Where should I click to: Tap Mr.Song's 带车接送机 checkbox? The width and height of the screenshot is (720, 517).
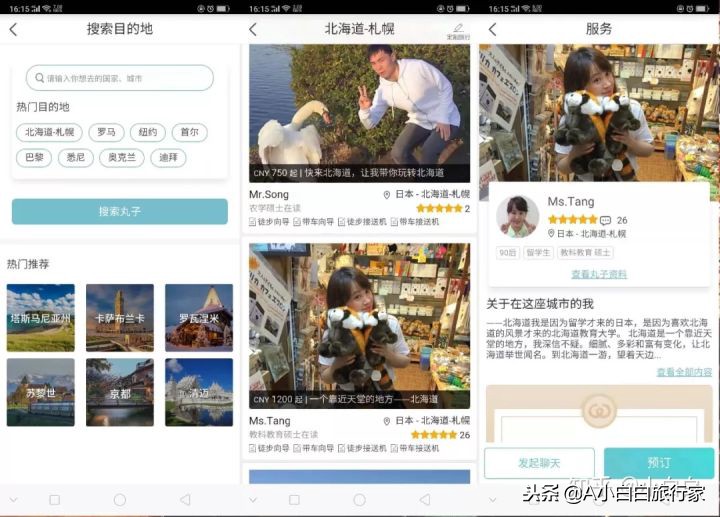pyautogui.click(x=394, y=222)
